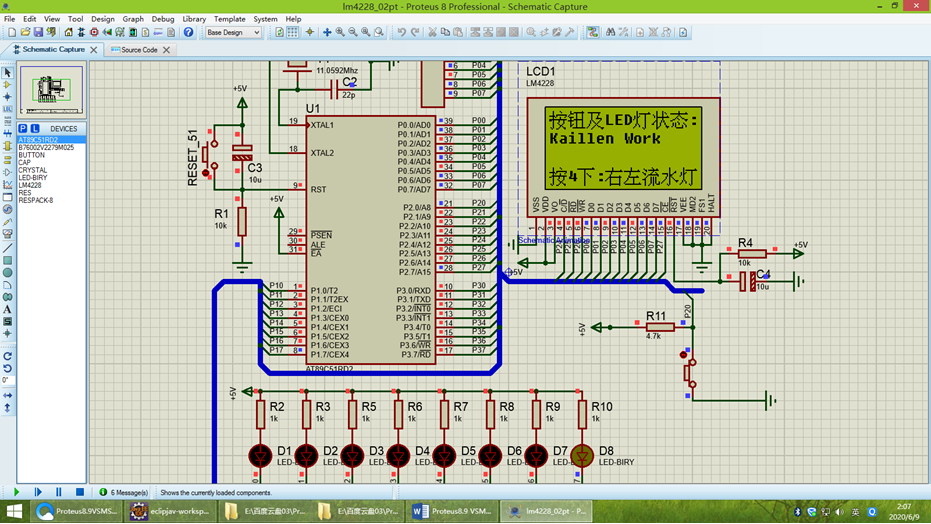
Task: Click the Rotate Clockwise icon
Action: click(7, 356)
